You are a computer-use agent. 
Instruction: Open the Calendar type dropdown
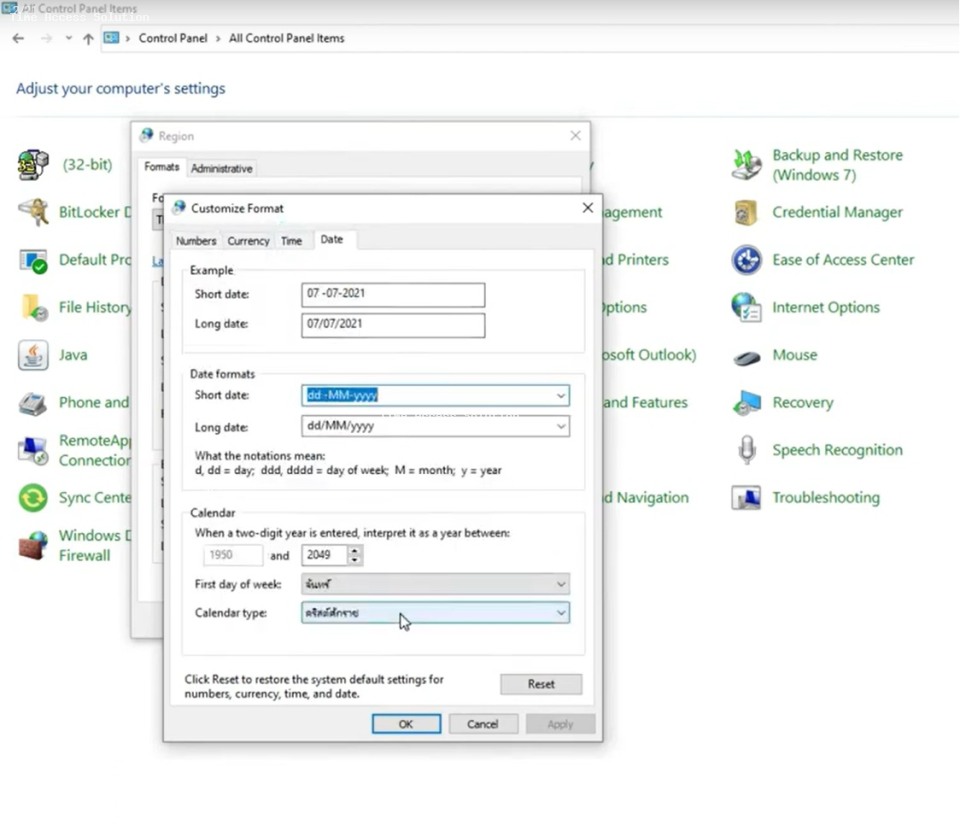tap(560, 613)
